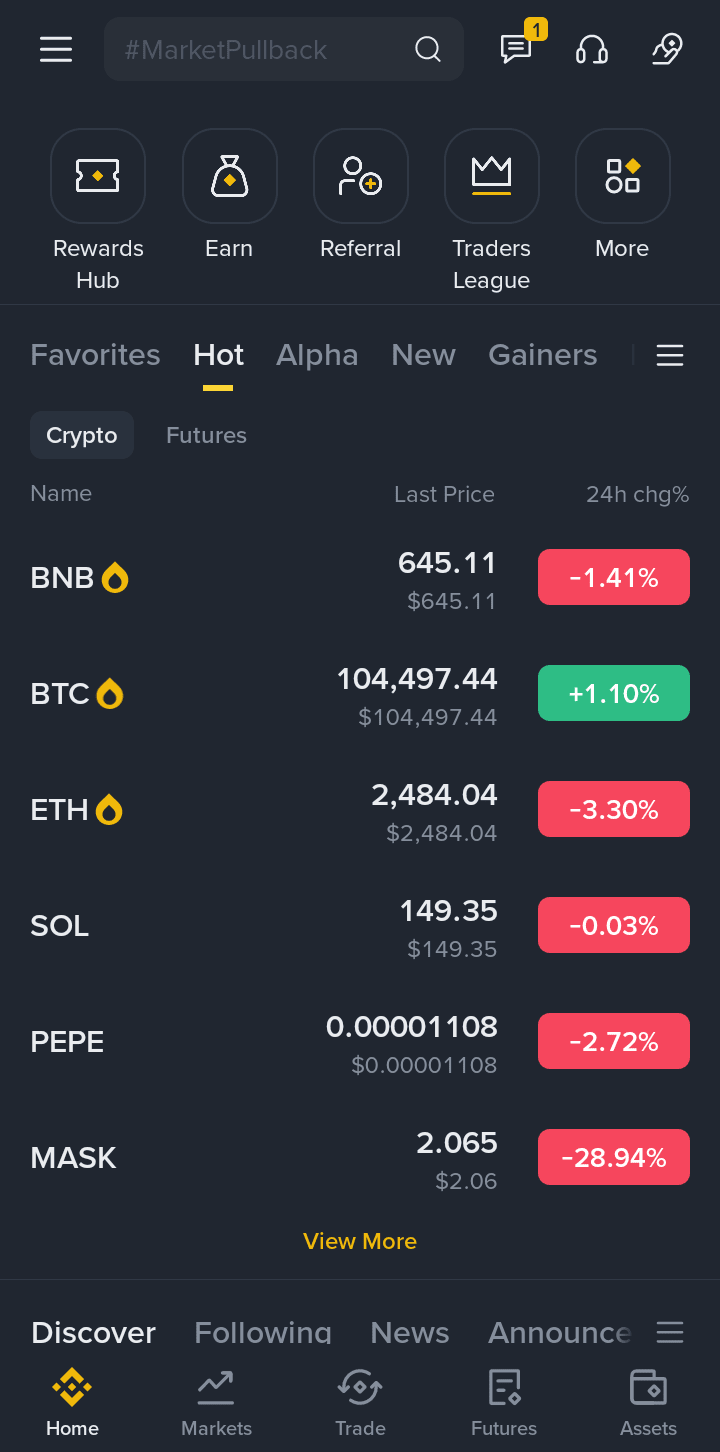Expand the market tabs list menu
Image resolution: width=720 pixels, height=1452 pixels.
[x=670, y=355]
